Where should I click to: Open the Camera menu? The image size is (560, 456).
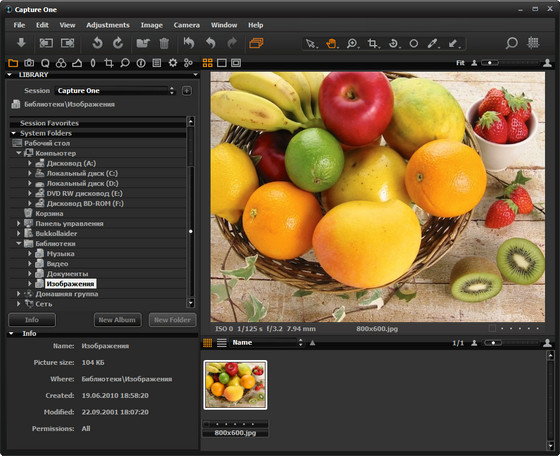click(x=186, y=25)
